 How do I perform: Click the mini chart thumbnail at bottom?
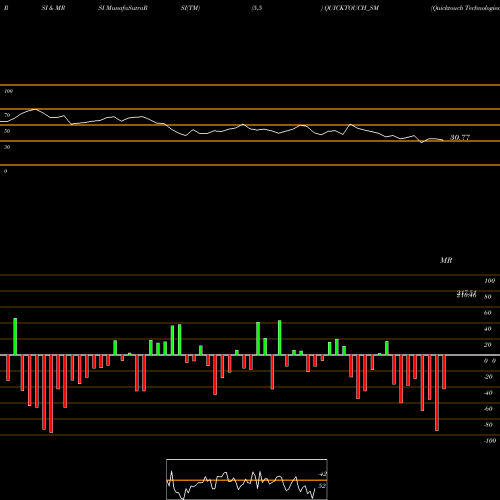(x=247, y=479)
